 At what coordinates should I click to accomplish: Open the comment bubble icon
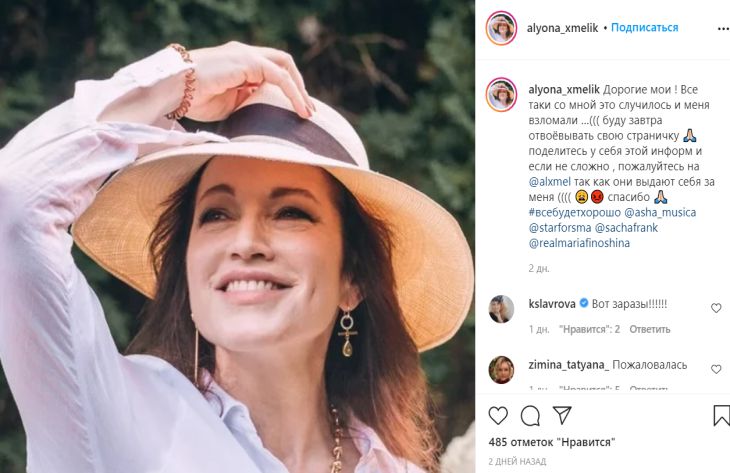tap(530, 415)
